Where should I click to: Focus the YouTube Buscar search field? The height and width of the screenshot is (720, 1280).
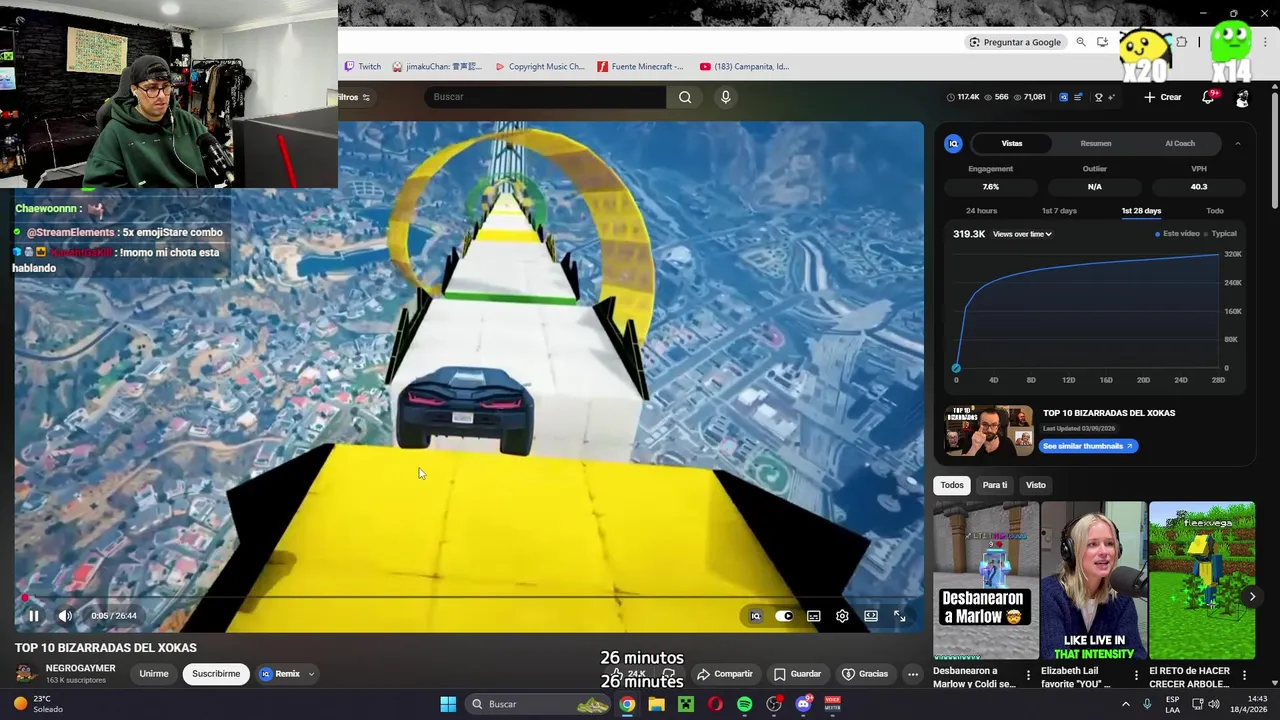point(545,97)
